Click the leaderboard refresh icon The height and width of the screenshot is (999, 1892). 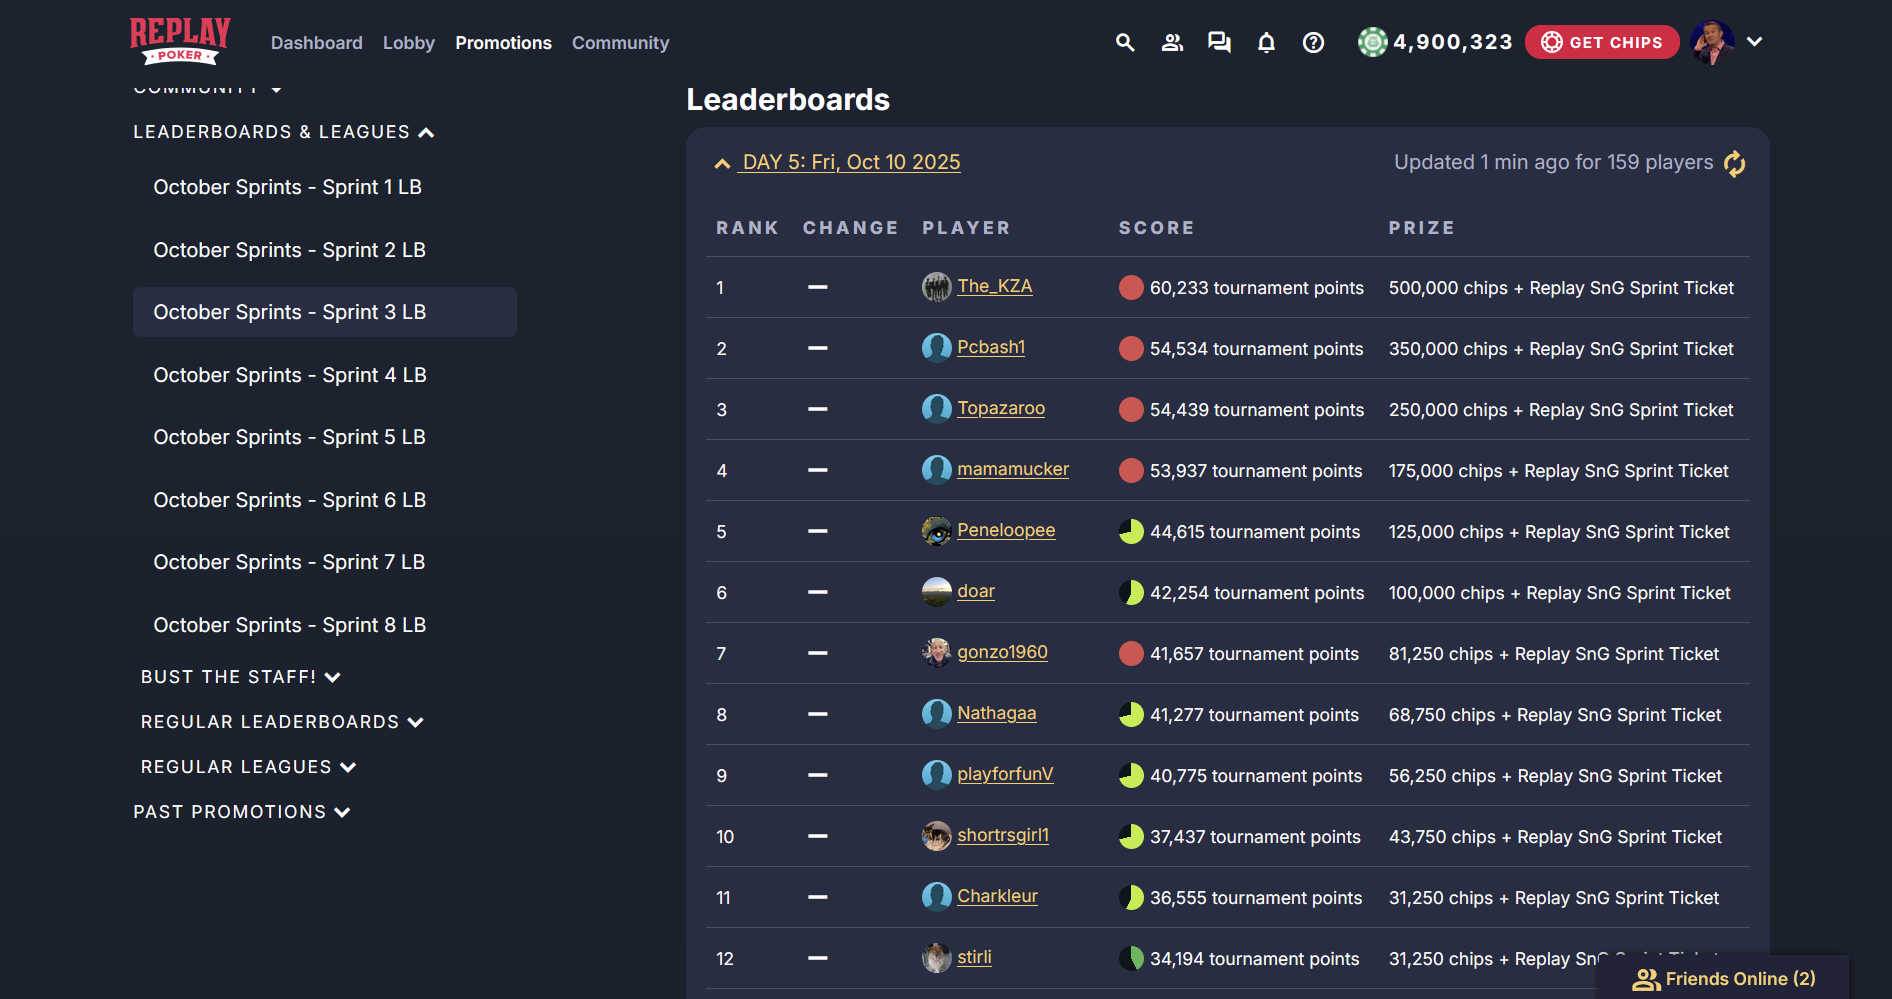(x=1735, y=163)
